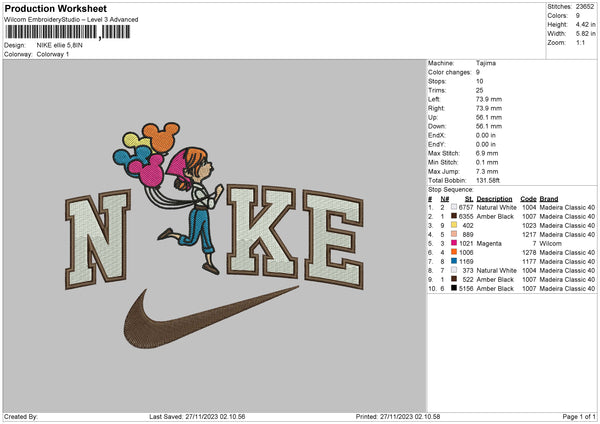This screenshot has width=600, height=424.
Task: Click the Stops value 10
Action: pyautogui.click(x=479, y=81)
